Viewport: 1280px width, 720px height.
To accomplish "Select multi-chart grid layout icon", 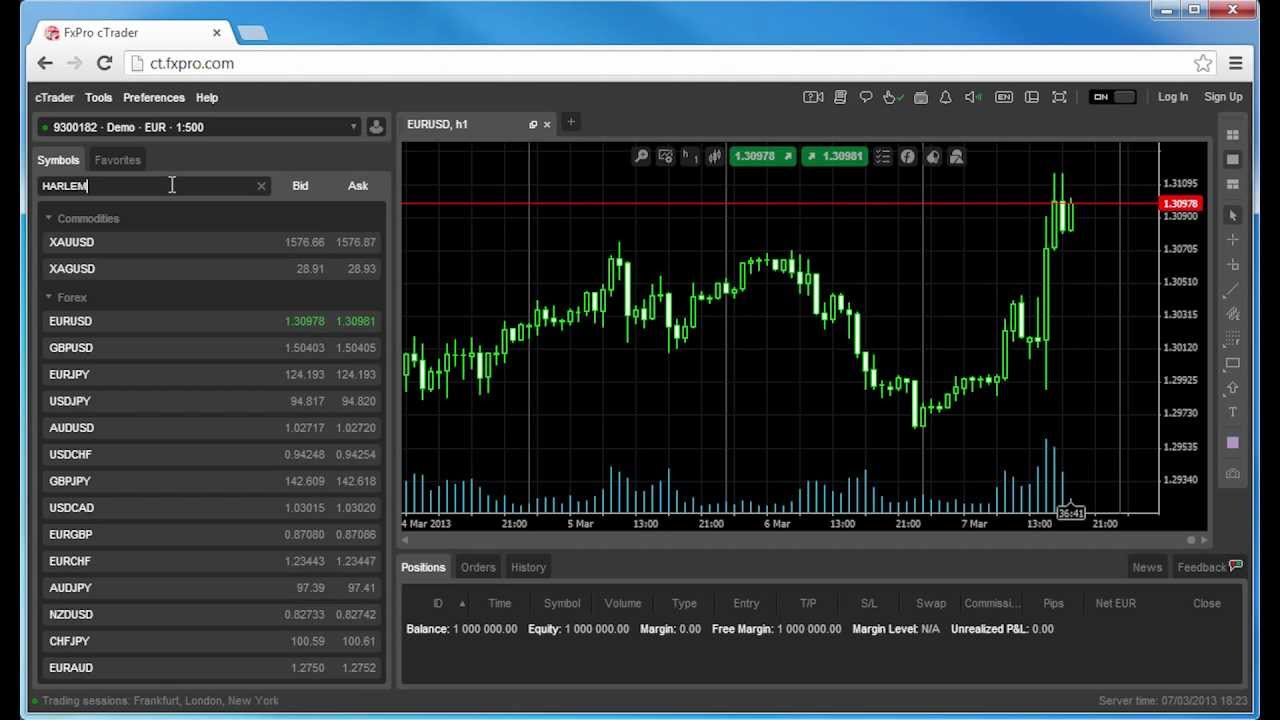I will (1232, 135).
